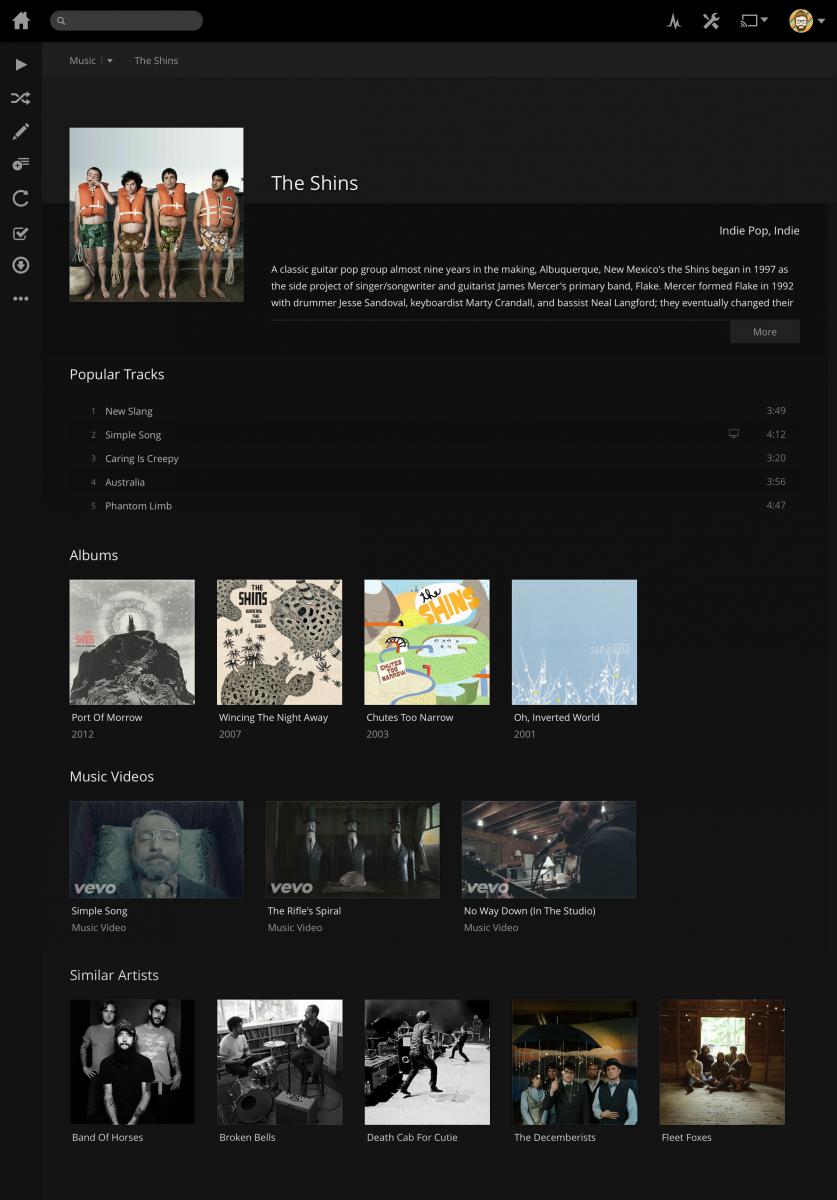This screenshot has width=837, height=1200.
Task: Click the Indie Pop, Indie genre text
Action: click(x=759, y=230)
